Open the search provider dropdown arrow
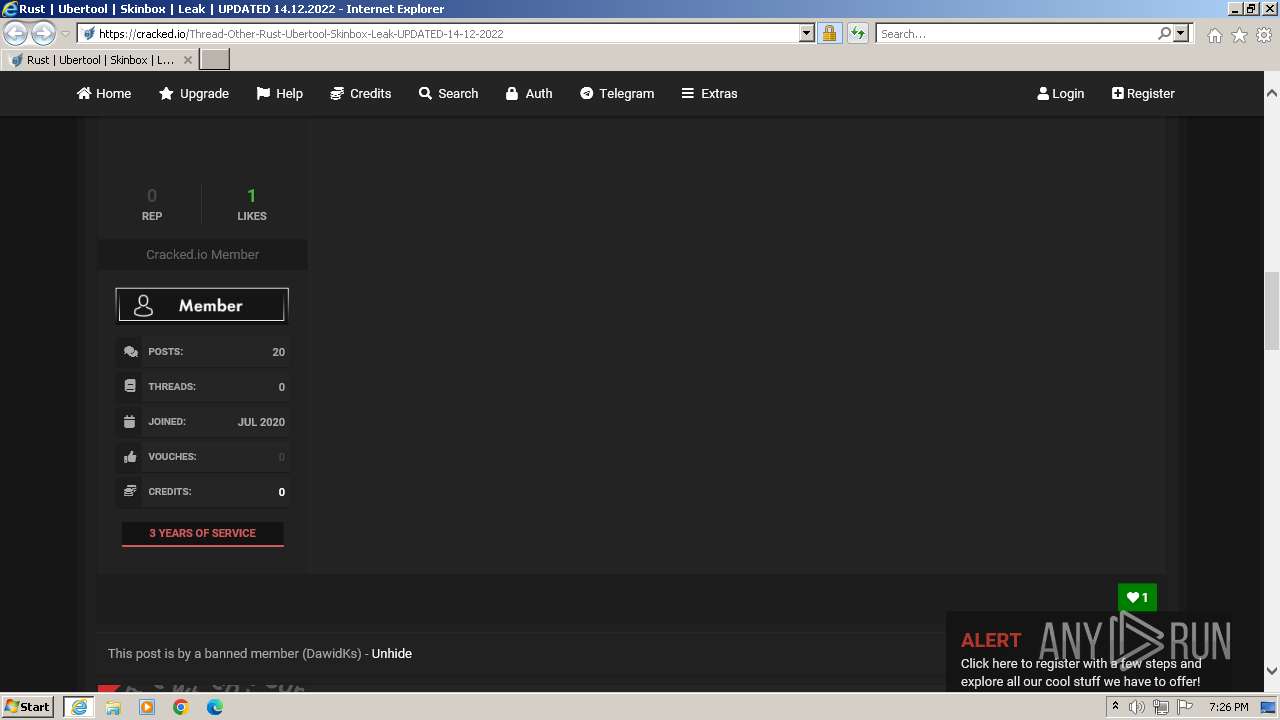Viewport: 1280px width, 720px height. 1181,33
